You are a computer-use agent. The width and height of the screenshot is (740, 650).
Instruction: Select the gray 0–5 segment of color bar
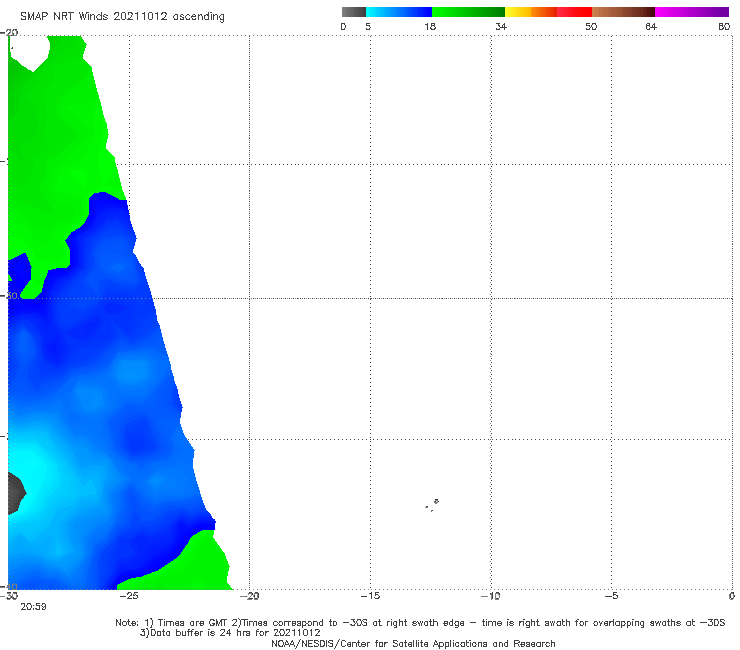354,12
